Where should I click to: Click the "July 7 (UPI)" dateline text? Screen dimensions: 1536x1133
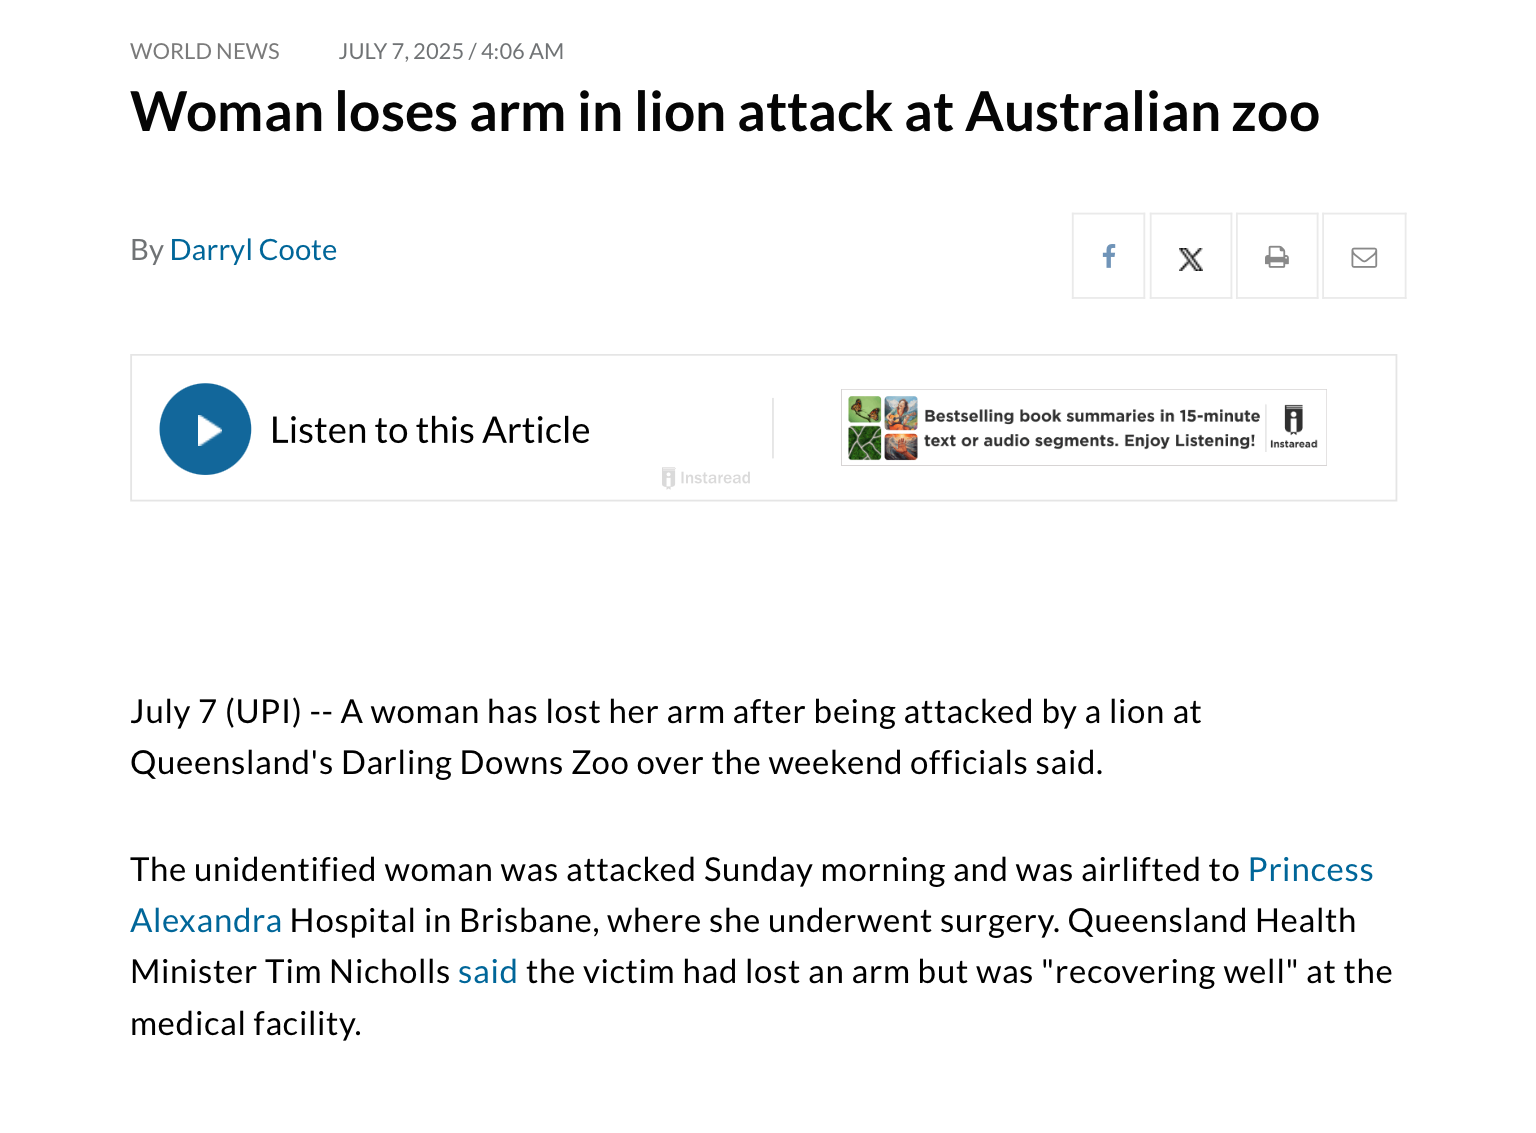coord(216,712)
